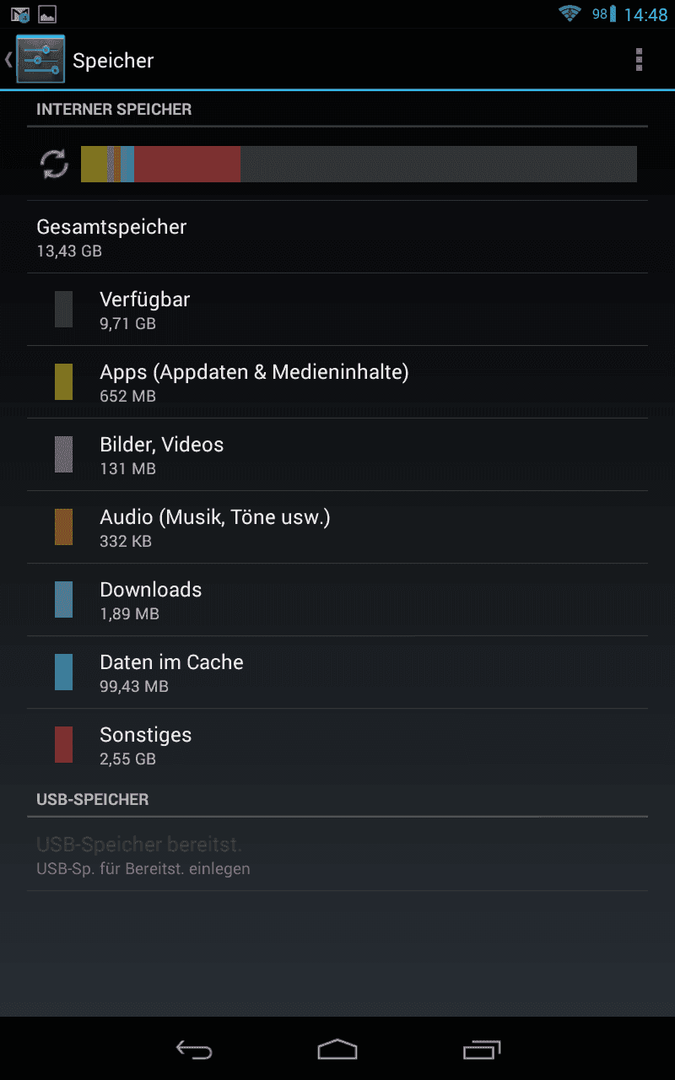
Task: Tap the red segment in storage bar
Action: coord(187,164)
